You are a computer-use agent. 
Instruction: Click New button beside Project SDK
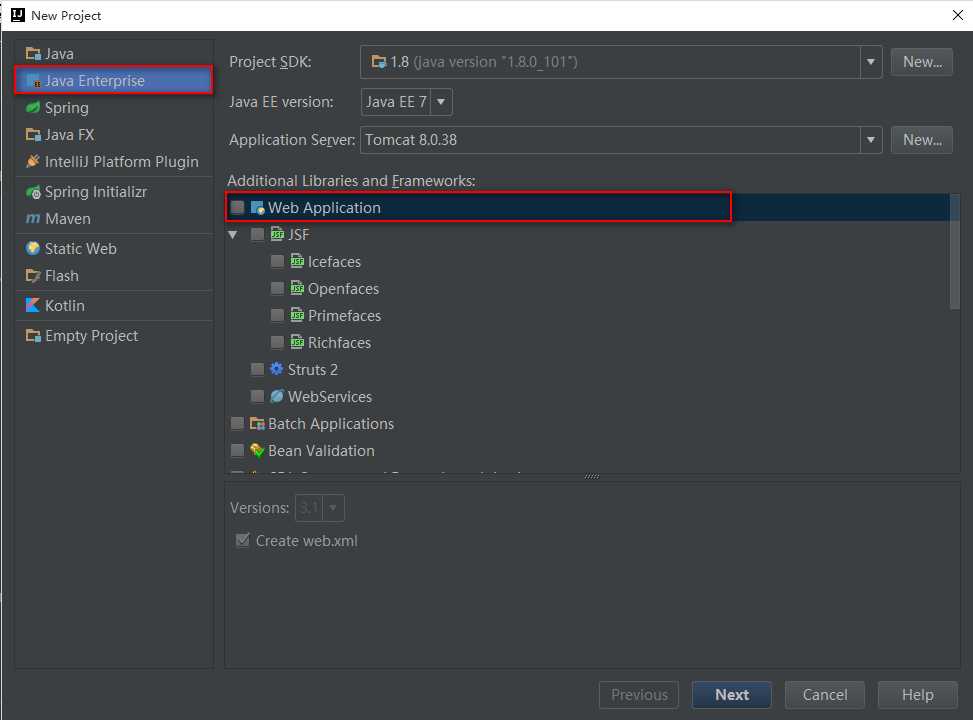(921, 62)
